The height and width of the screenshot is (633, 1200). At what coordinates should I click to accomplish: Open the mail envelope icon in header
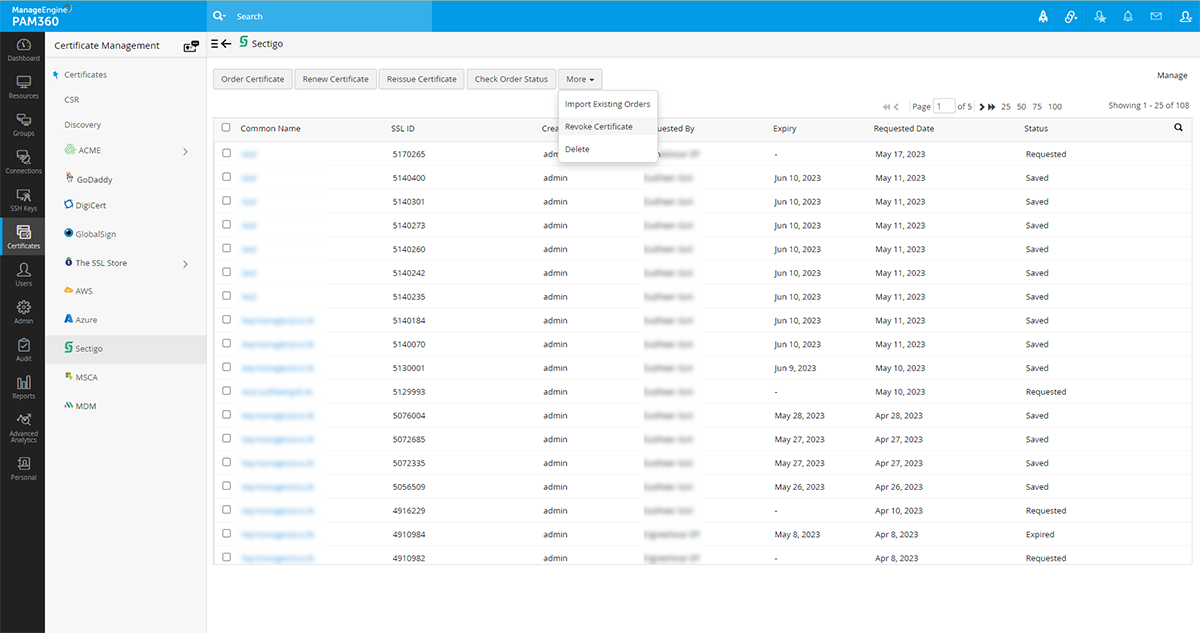[1156, 16]
